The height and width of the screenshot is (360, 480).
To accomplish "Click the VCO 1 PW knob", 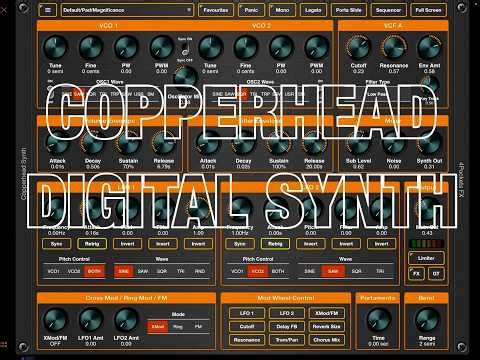I will coord(126,48).
